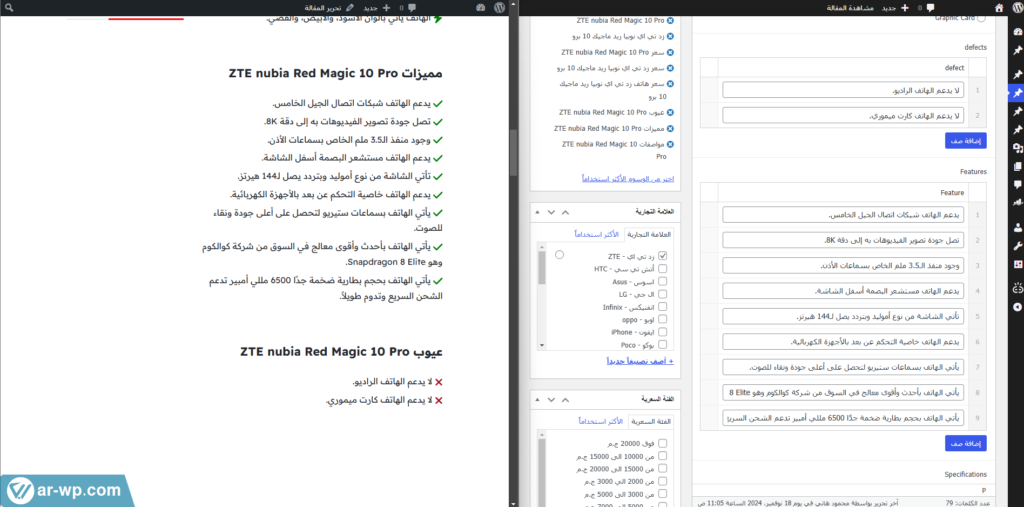The image size is (1024, 507).
Task: Move the الفئة السعرية panel down with the chevron
Action: click(x=551, y=398)
